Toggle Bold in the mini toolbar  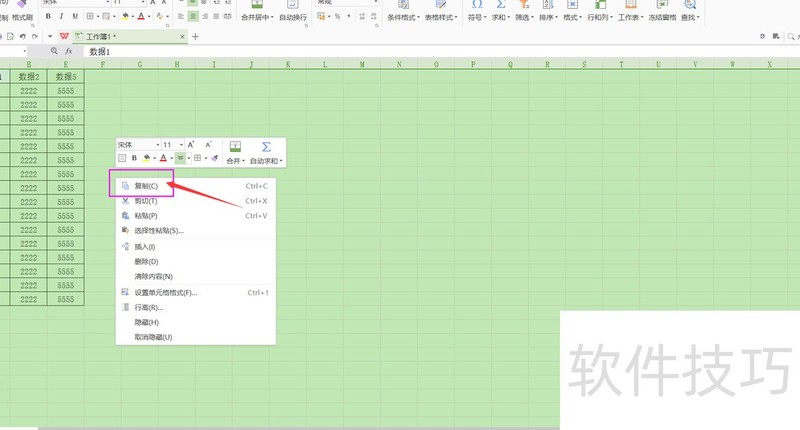click(134, 158)
